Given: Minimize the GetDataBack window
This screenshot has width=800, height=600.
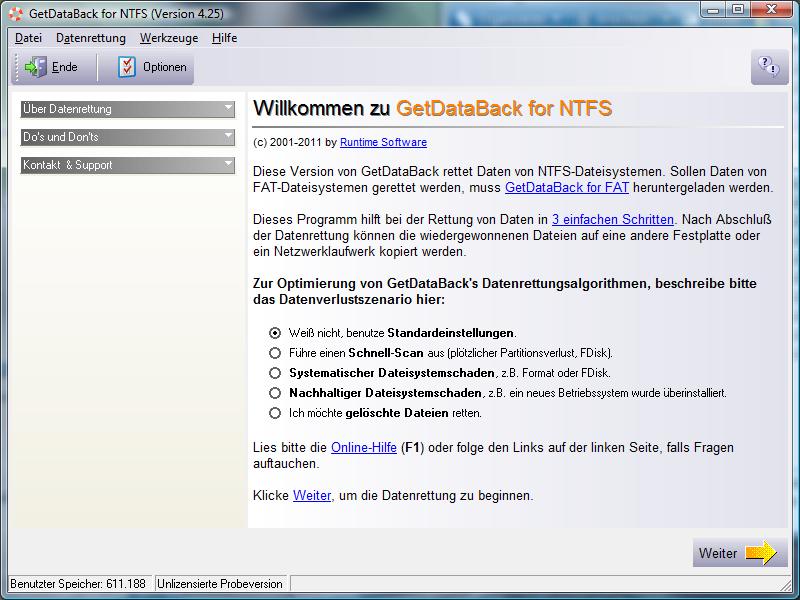Looking at the screenshot, I should tap(714, 10).
